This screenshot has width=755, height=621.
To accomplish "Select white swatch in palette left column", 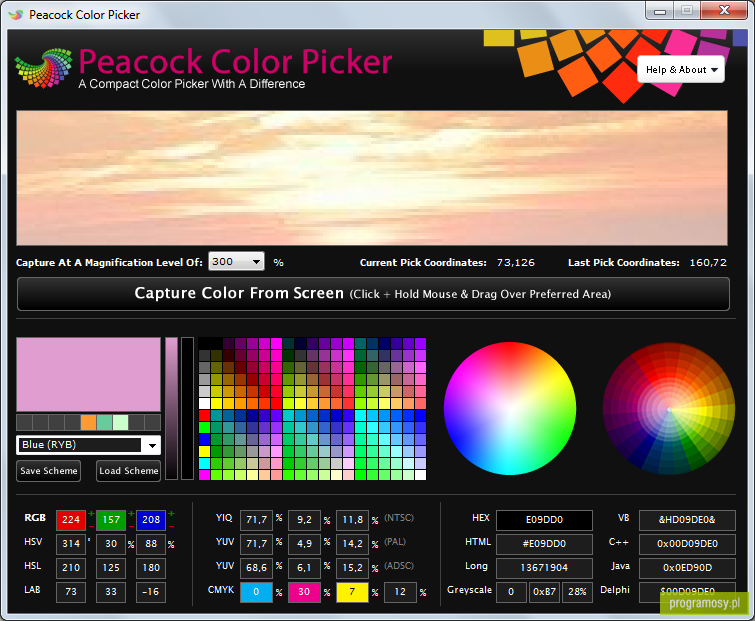I will coord(204,403).
